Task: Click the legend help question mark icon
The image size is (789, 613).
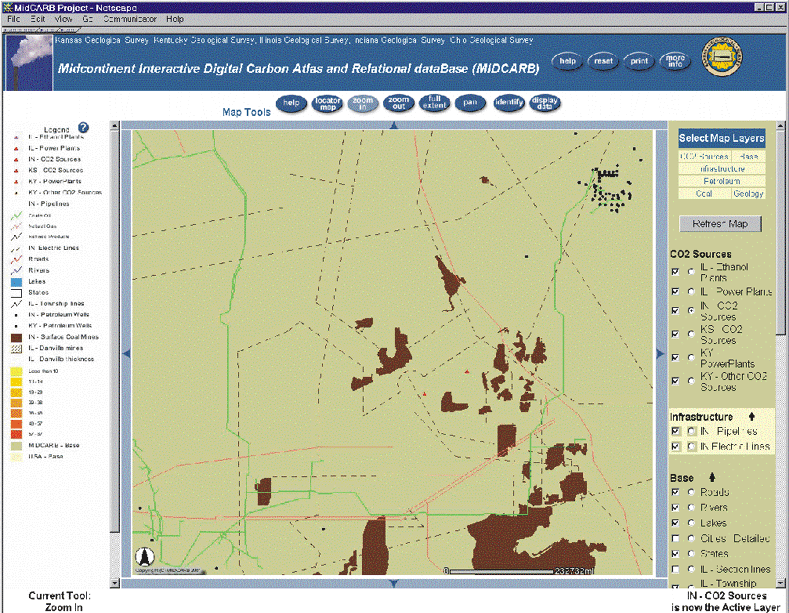Action: (83, 128)
